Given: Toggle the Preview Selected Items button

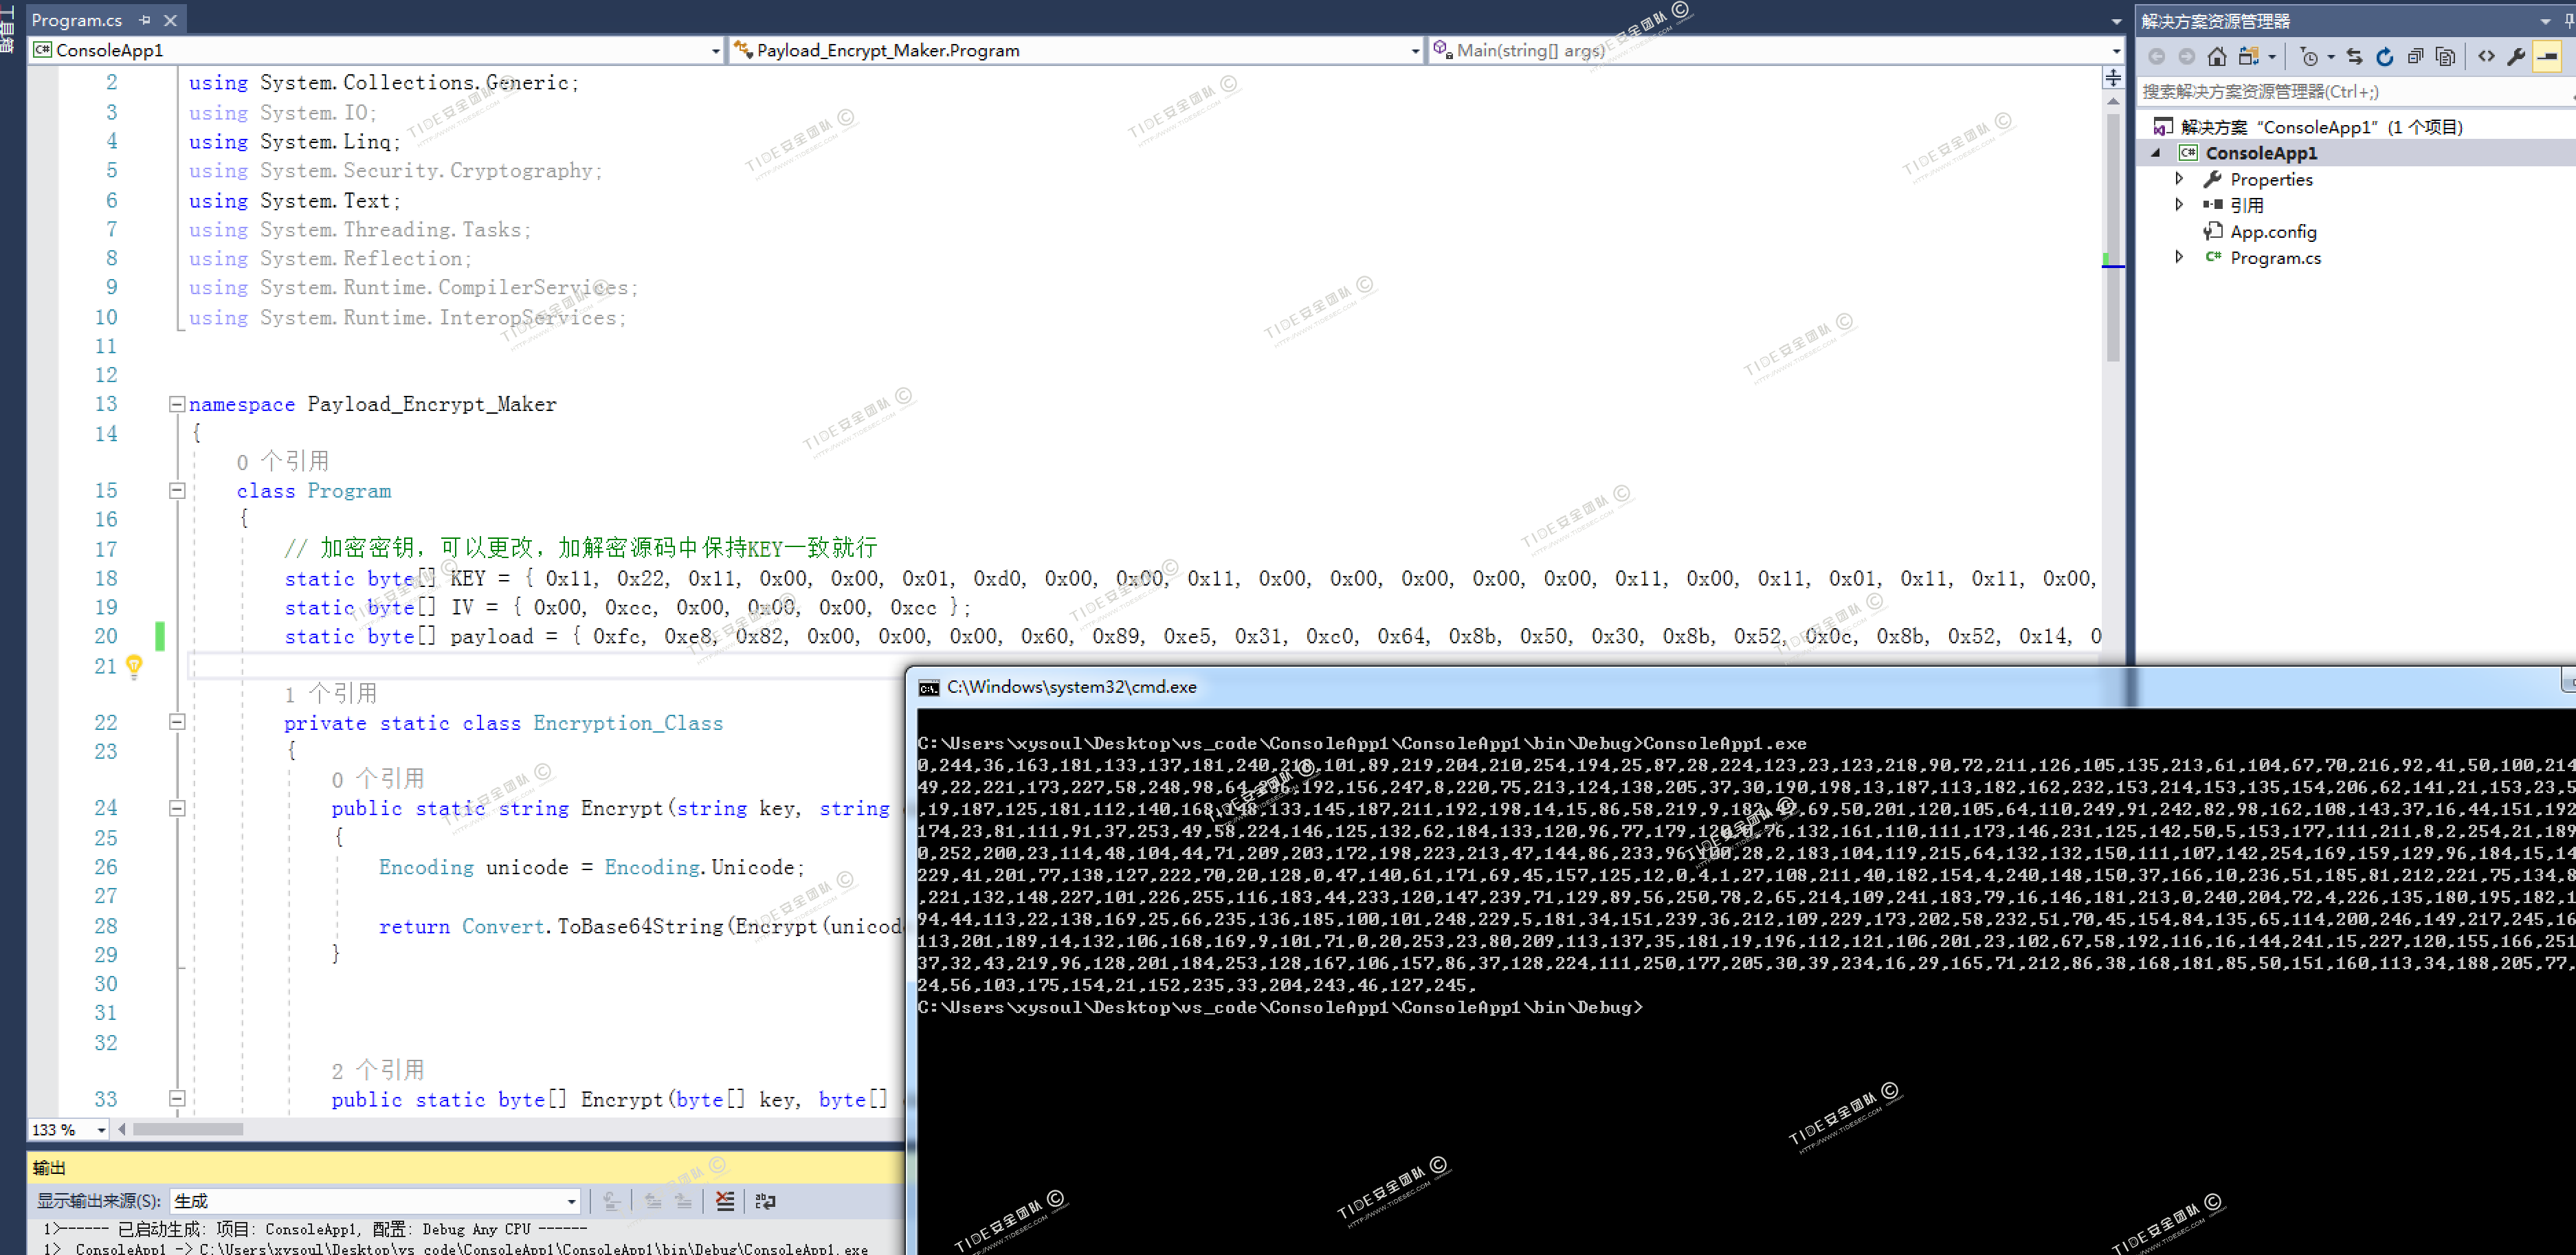Looking at the screenshot, I should pos(2547,57).
